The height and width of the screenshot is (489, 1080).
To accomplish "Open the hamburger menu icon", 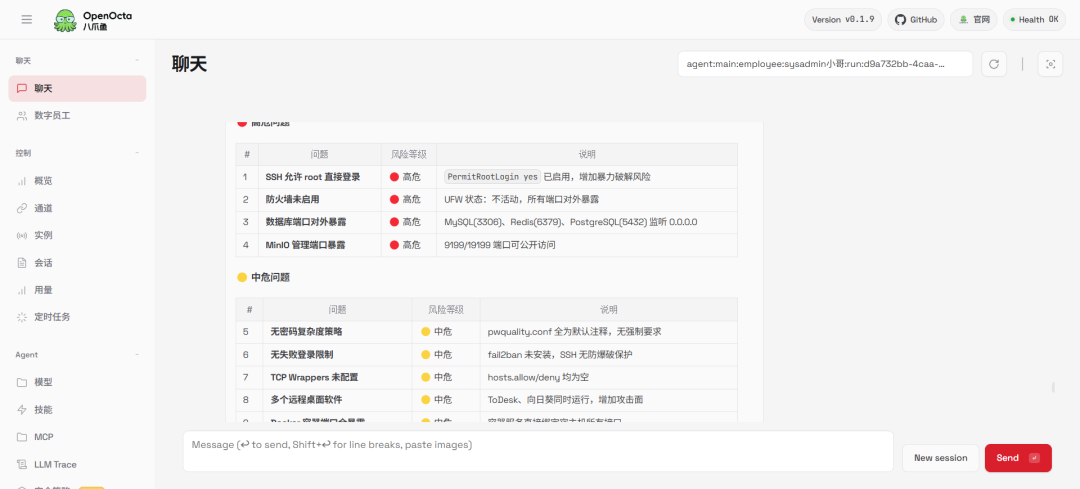I will pos(27,19).
